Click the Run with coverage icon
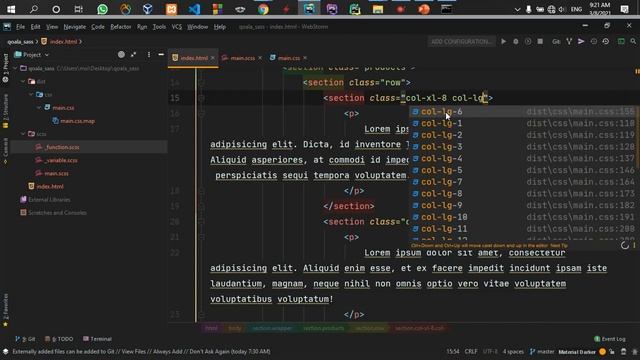Viewport: 640px width, 360px height. click(528, 41)
